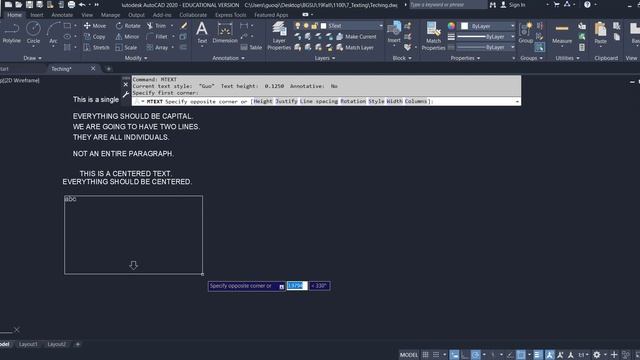Toggle layer on/off lightbulb icon

tap(298, 26)
